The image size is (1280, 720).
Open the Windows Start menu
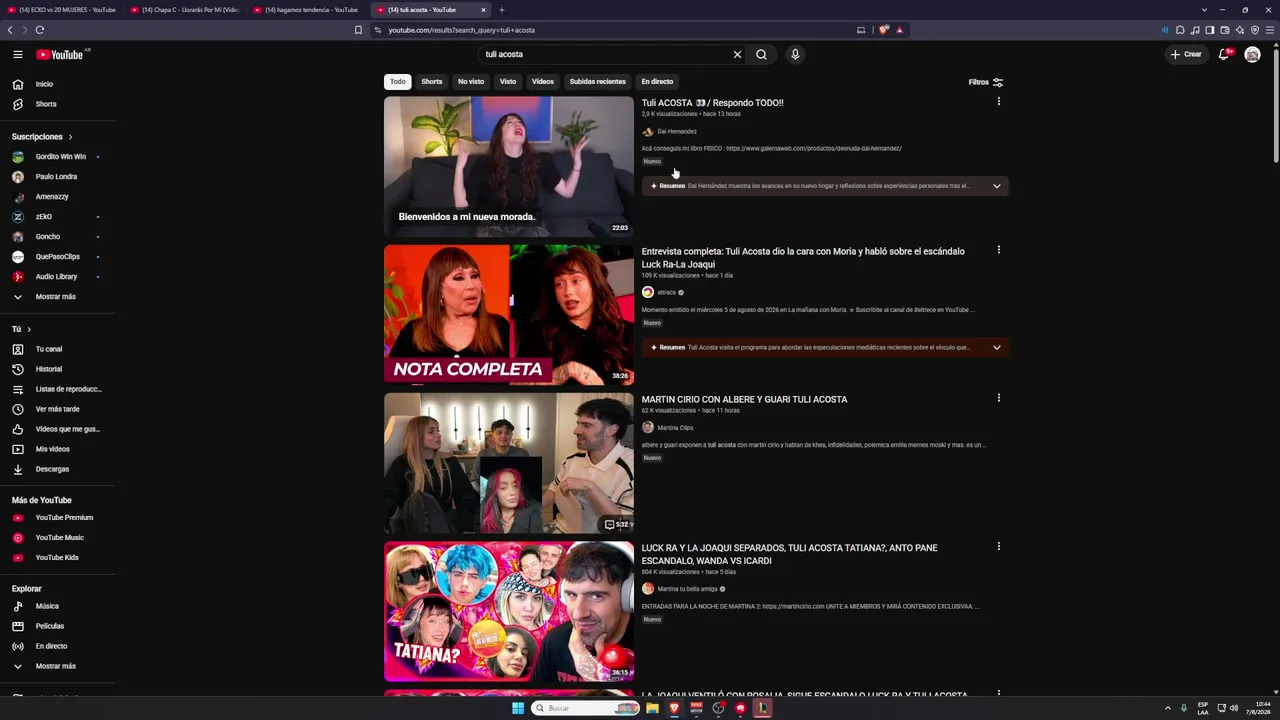pyautogui.click(x=518, y=708)
